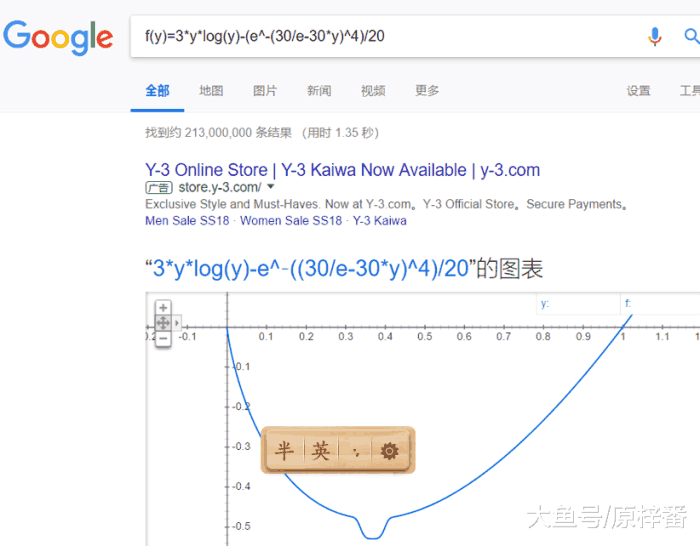Image resolution: width=700 pixels, height=546 pixels.
Task: Zoom out of the graph with minus button
Action: tap(163, 339)
